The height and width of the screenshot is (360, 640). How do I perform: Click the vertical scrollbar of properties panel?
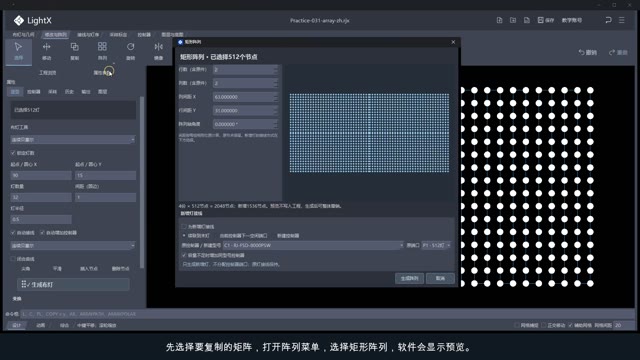tap(142, 182)
